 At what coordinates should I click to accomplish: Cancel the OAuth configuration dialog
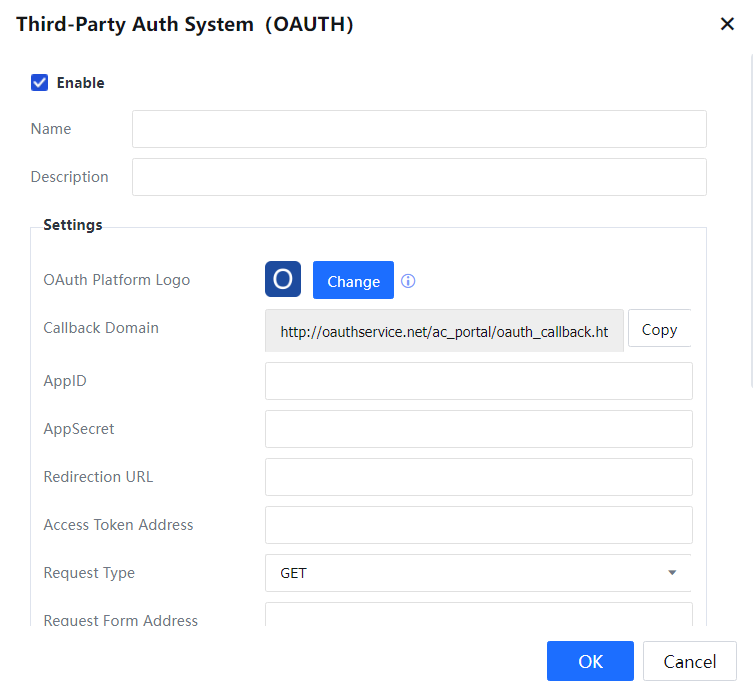pyautogui.click(x=689, y=661)
